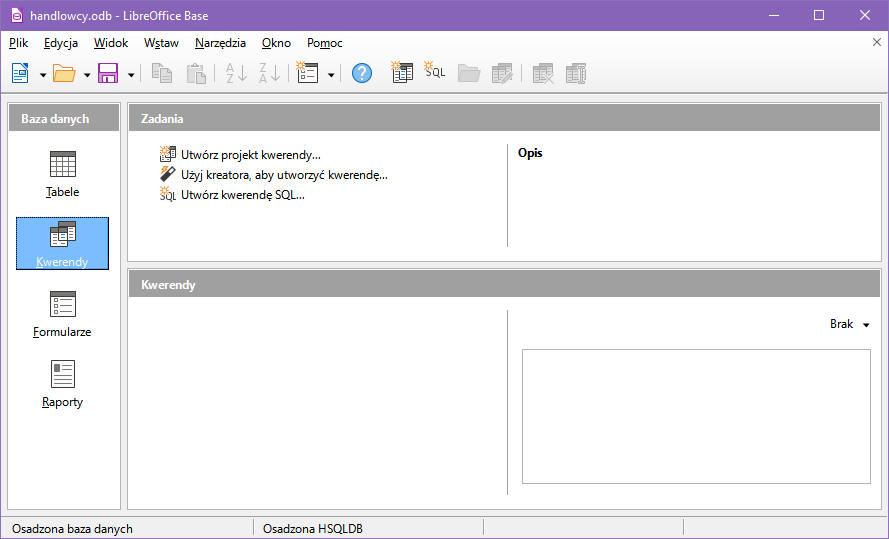This screenshot has height=539, width=889.
Task: Click Utwórz projekt kwerendy task
Action: (x=250, y=155)
